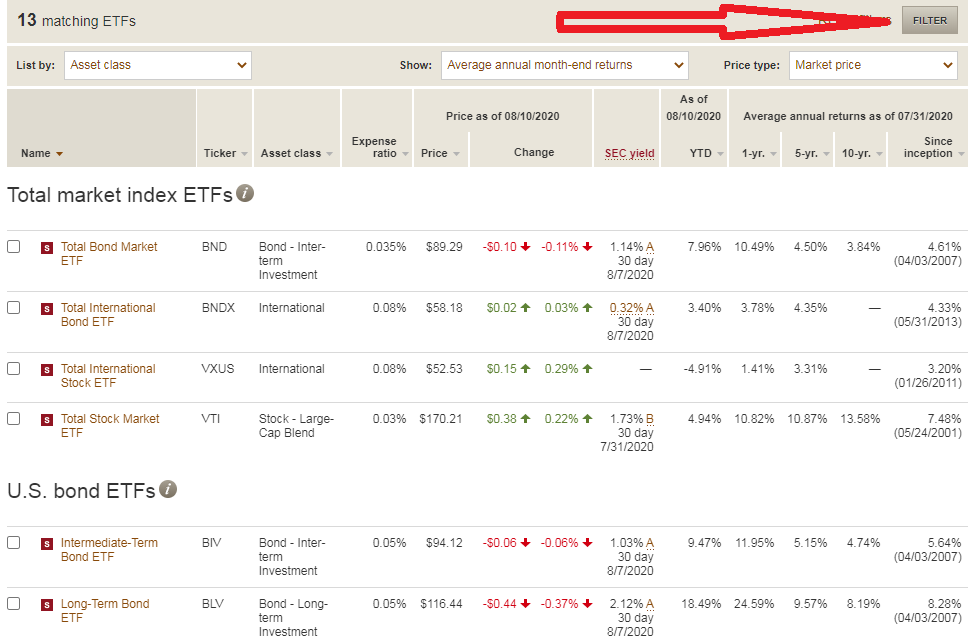Viewport: 973px width, 644px height.
Task: Sort by Since inception column
Action: (933, 147)
